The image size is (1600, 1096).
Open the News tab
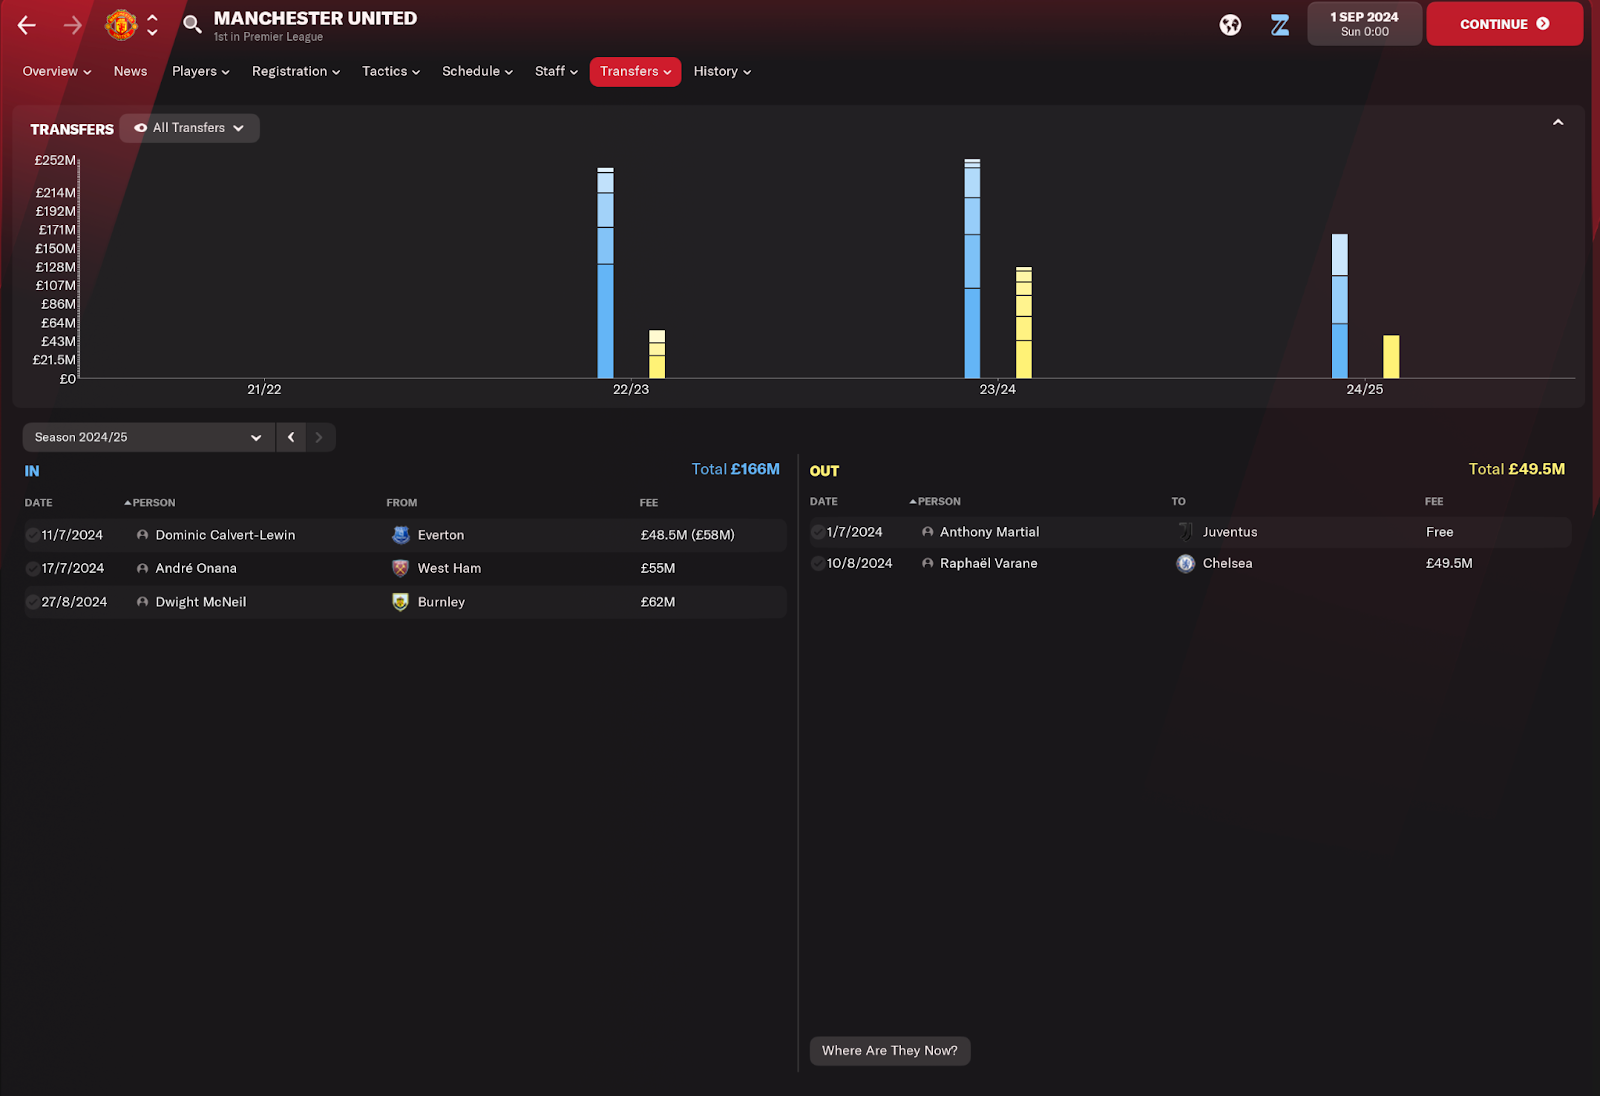130,71
